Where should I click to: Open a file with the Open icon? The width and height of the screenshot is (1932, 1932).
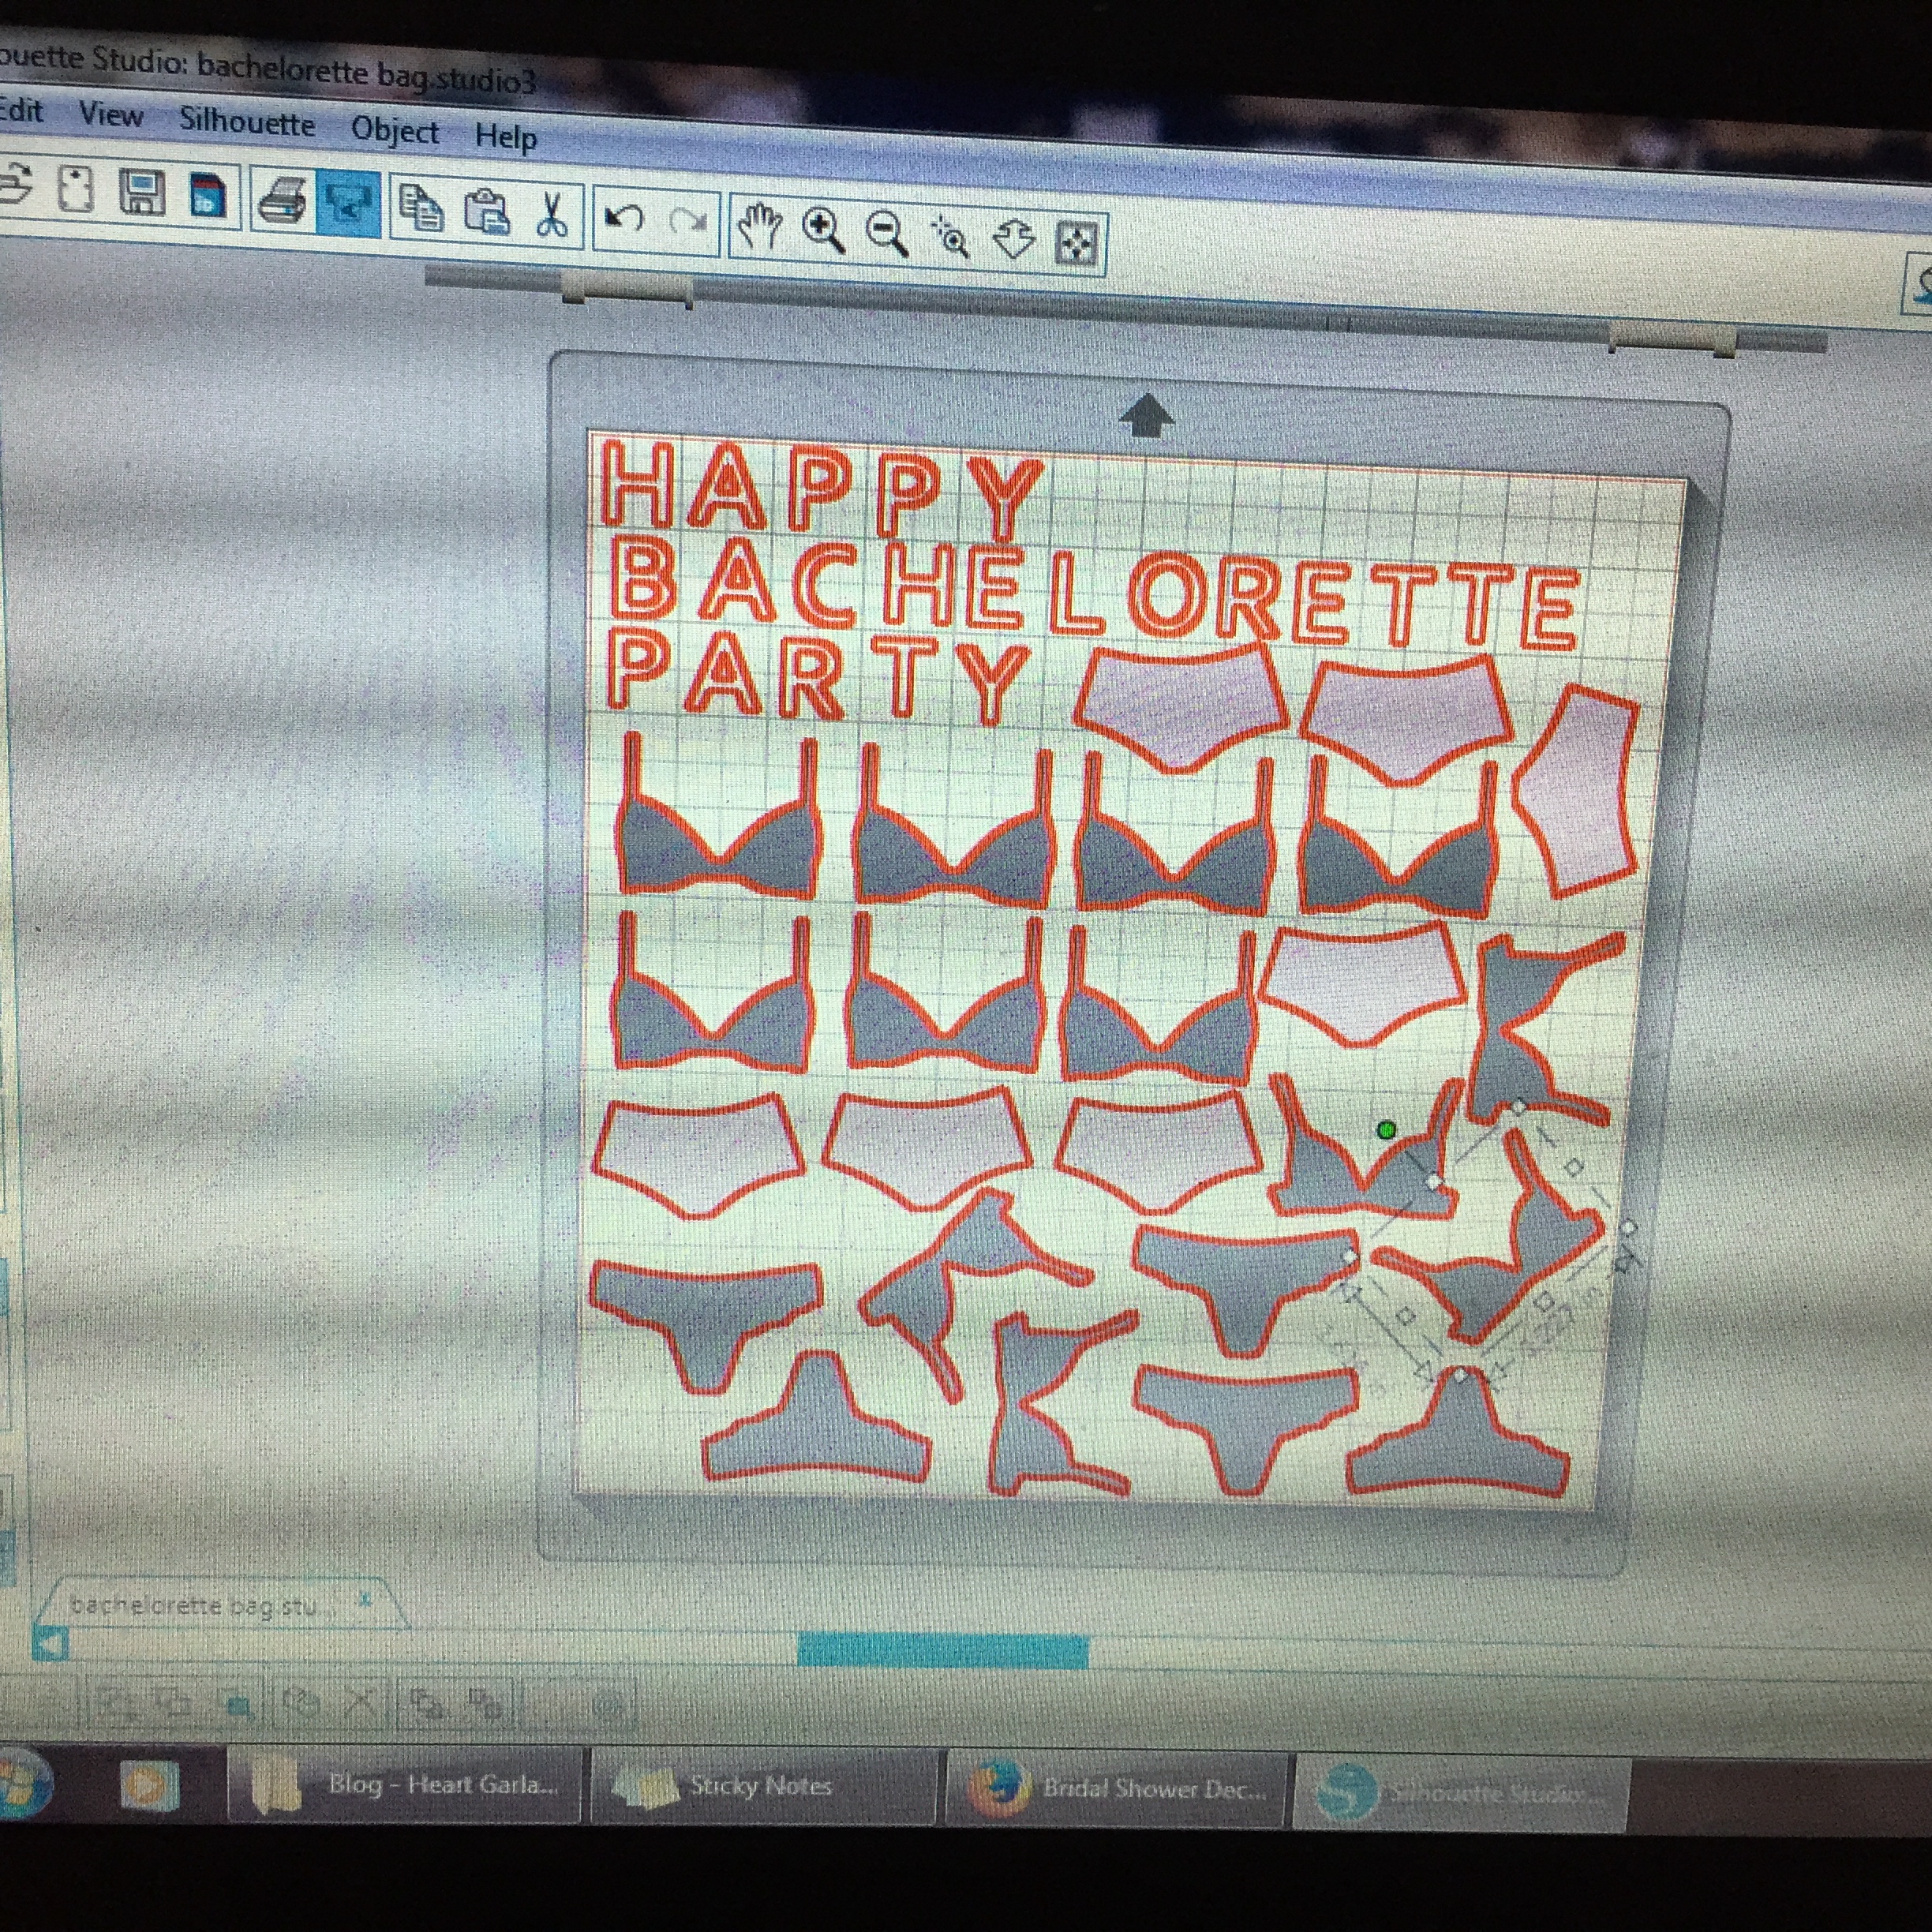14,186
